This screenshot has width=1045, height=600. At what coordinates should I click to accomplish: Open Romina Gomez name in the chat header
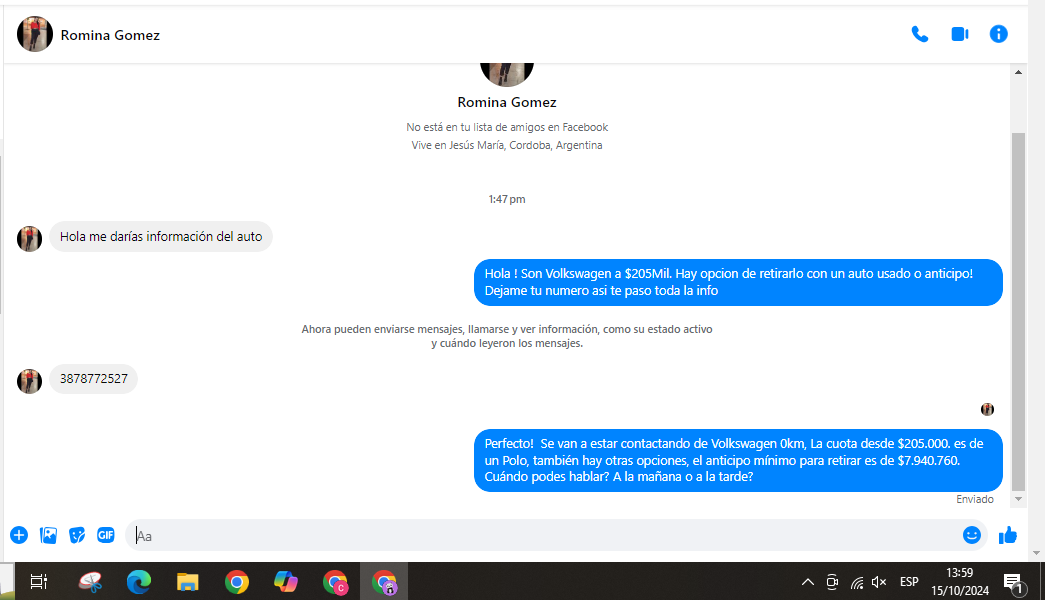(x=110, y=35)
